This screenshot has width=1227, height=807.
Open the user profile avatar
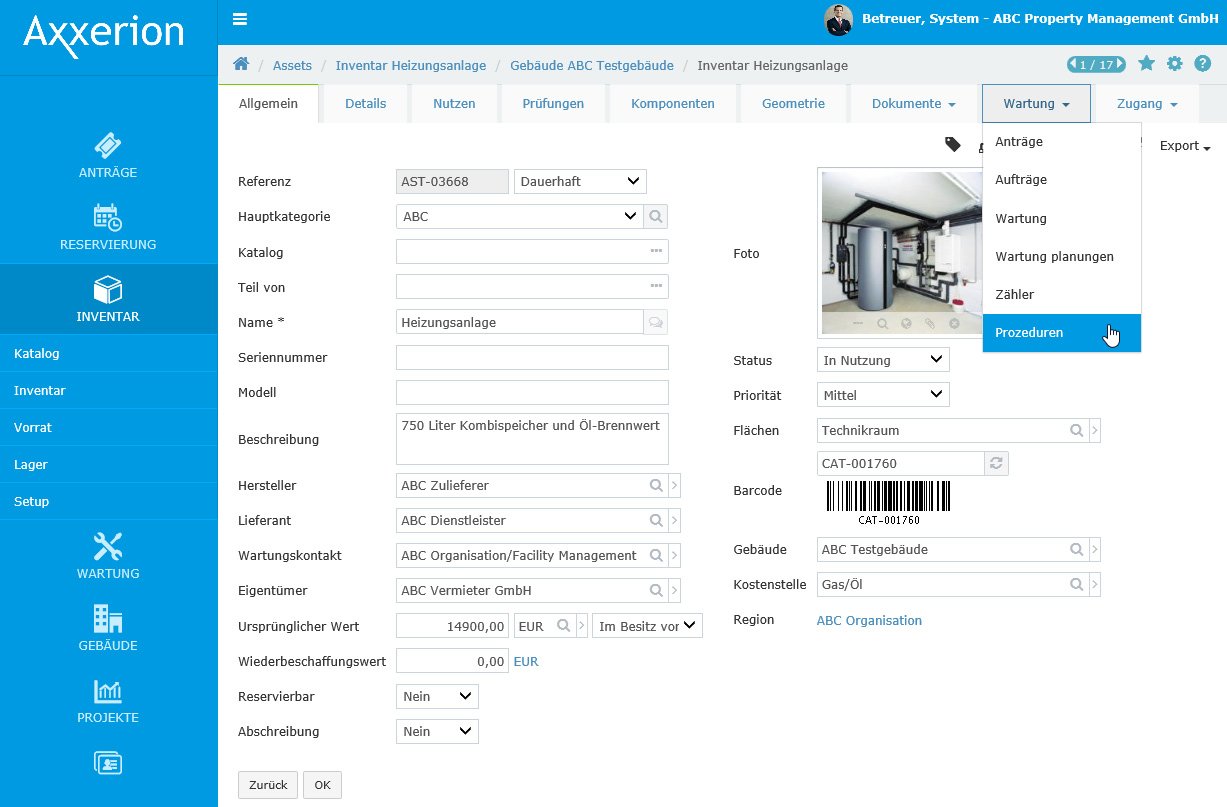pyautogui.click(x=838, y=19)
